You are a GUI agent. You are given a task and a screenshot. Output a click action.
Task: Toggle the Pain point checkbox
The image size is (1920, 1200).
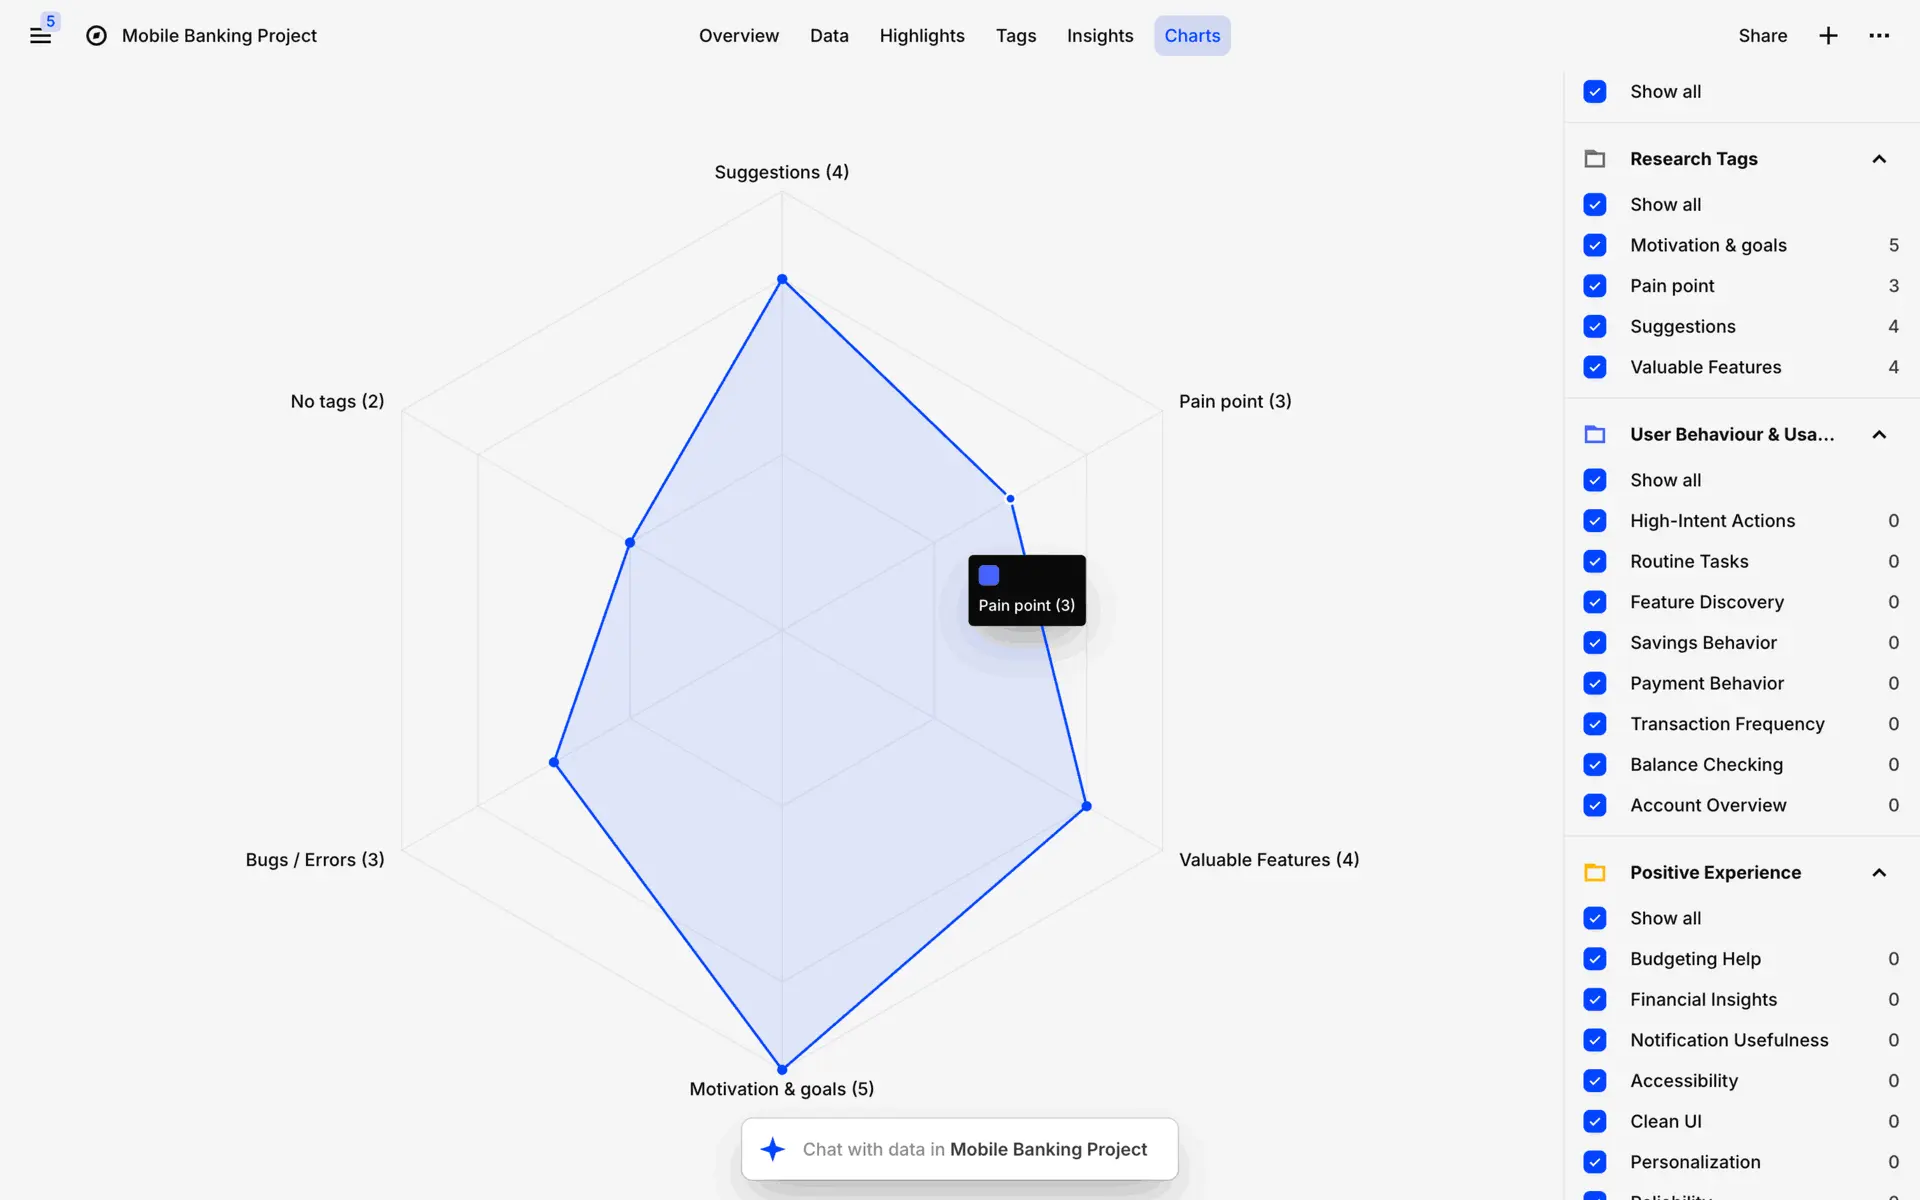[1595, 286]
